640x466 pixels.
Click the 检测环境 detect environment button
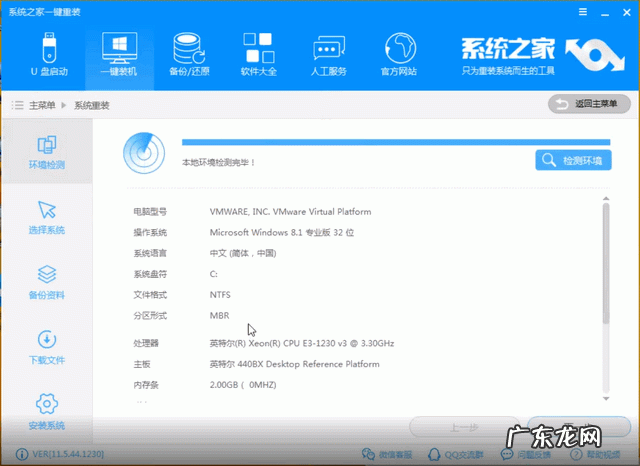573,160
